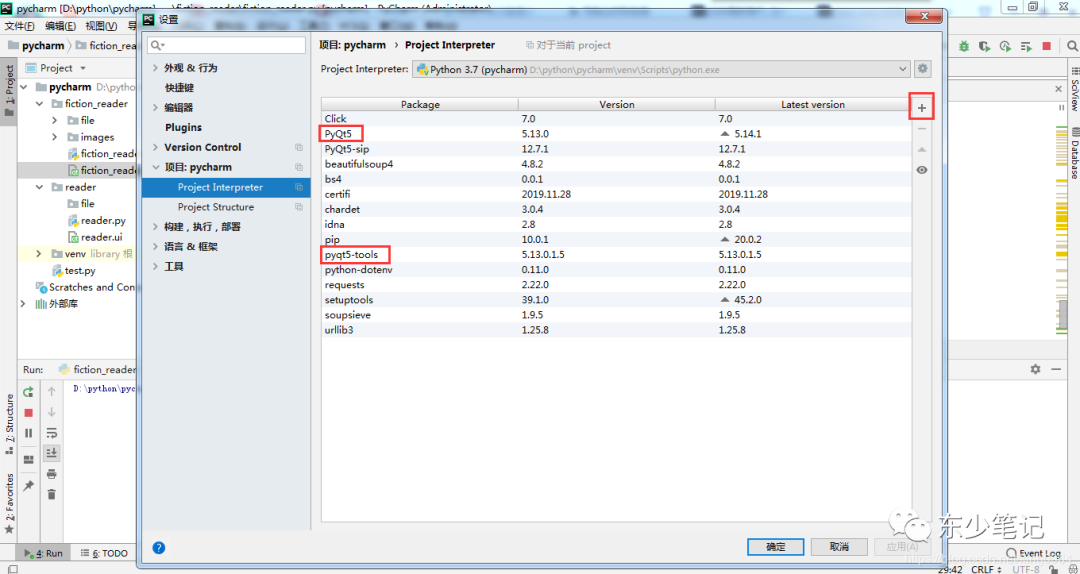
Task: Click the green debug bug icon
Action: pos(964,46)
